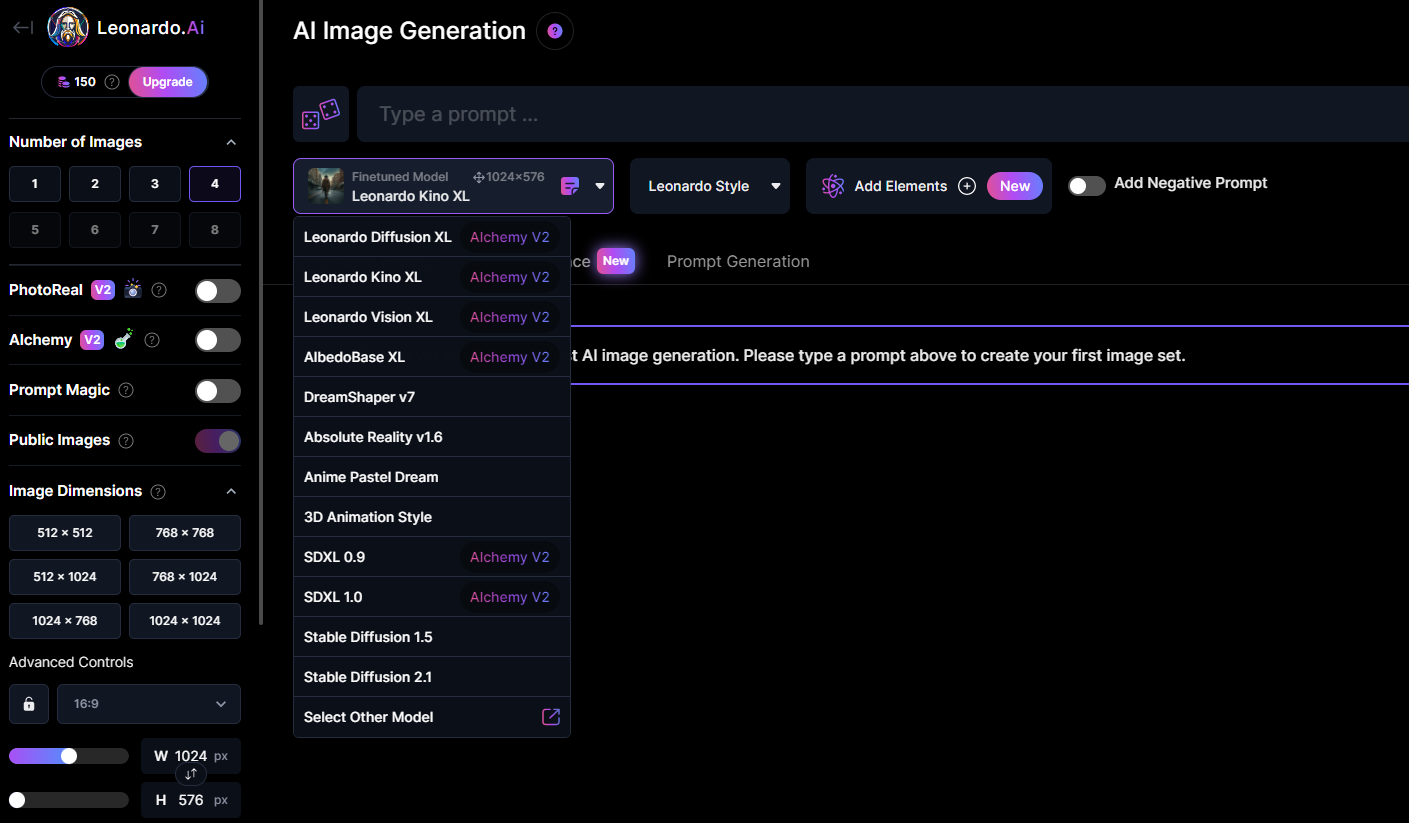Select the 768 × 768 dimension preset
Image resolution: width=1409 pixels, height=823 pixels.
coord(185,533)
